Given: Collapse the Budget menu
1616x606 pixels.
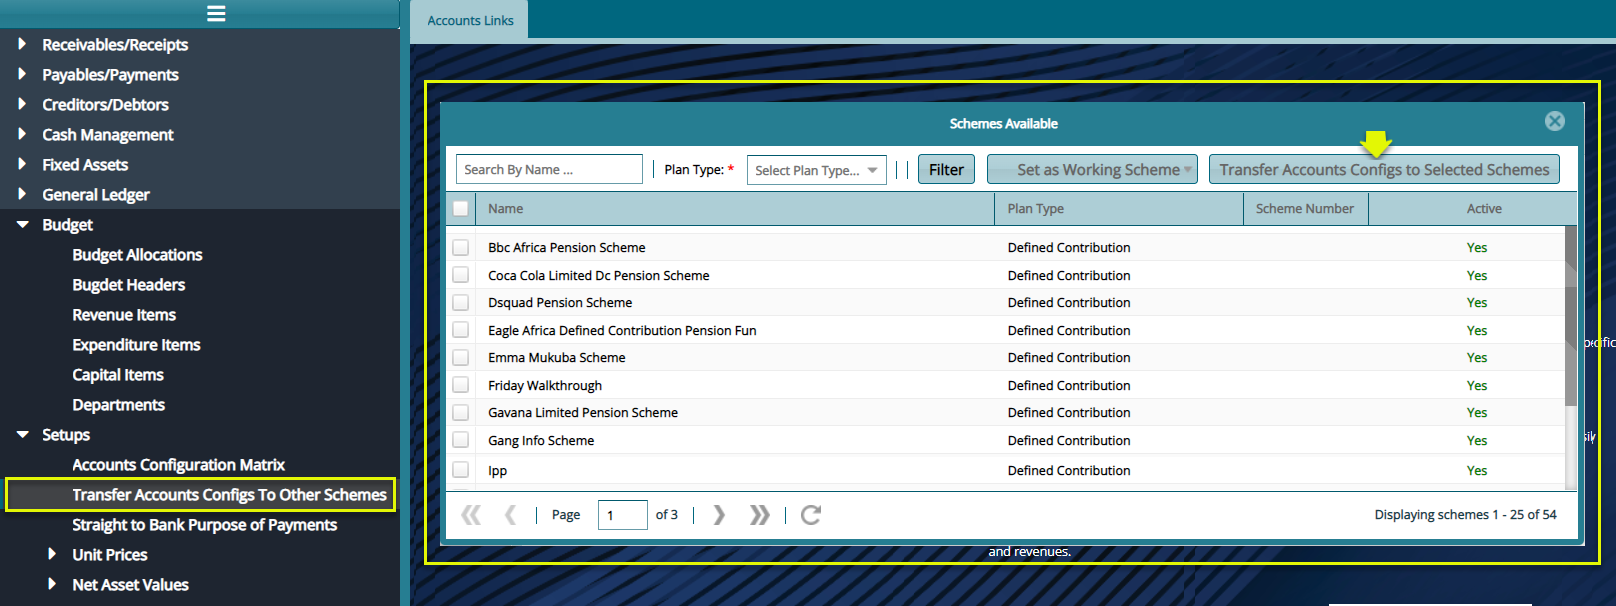Looking at the screenshot, I should (x=22, y=224).
